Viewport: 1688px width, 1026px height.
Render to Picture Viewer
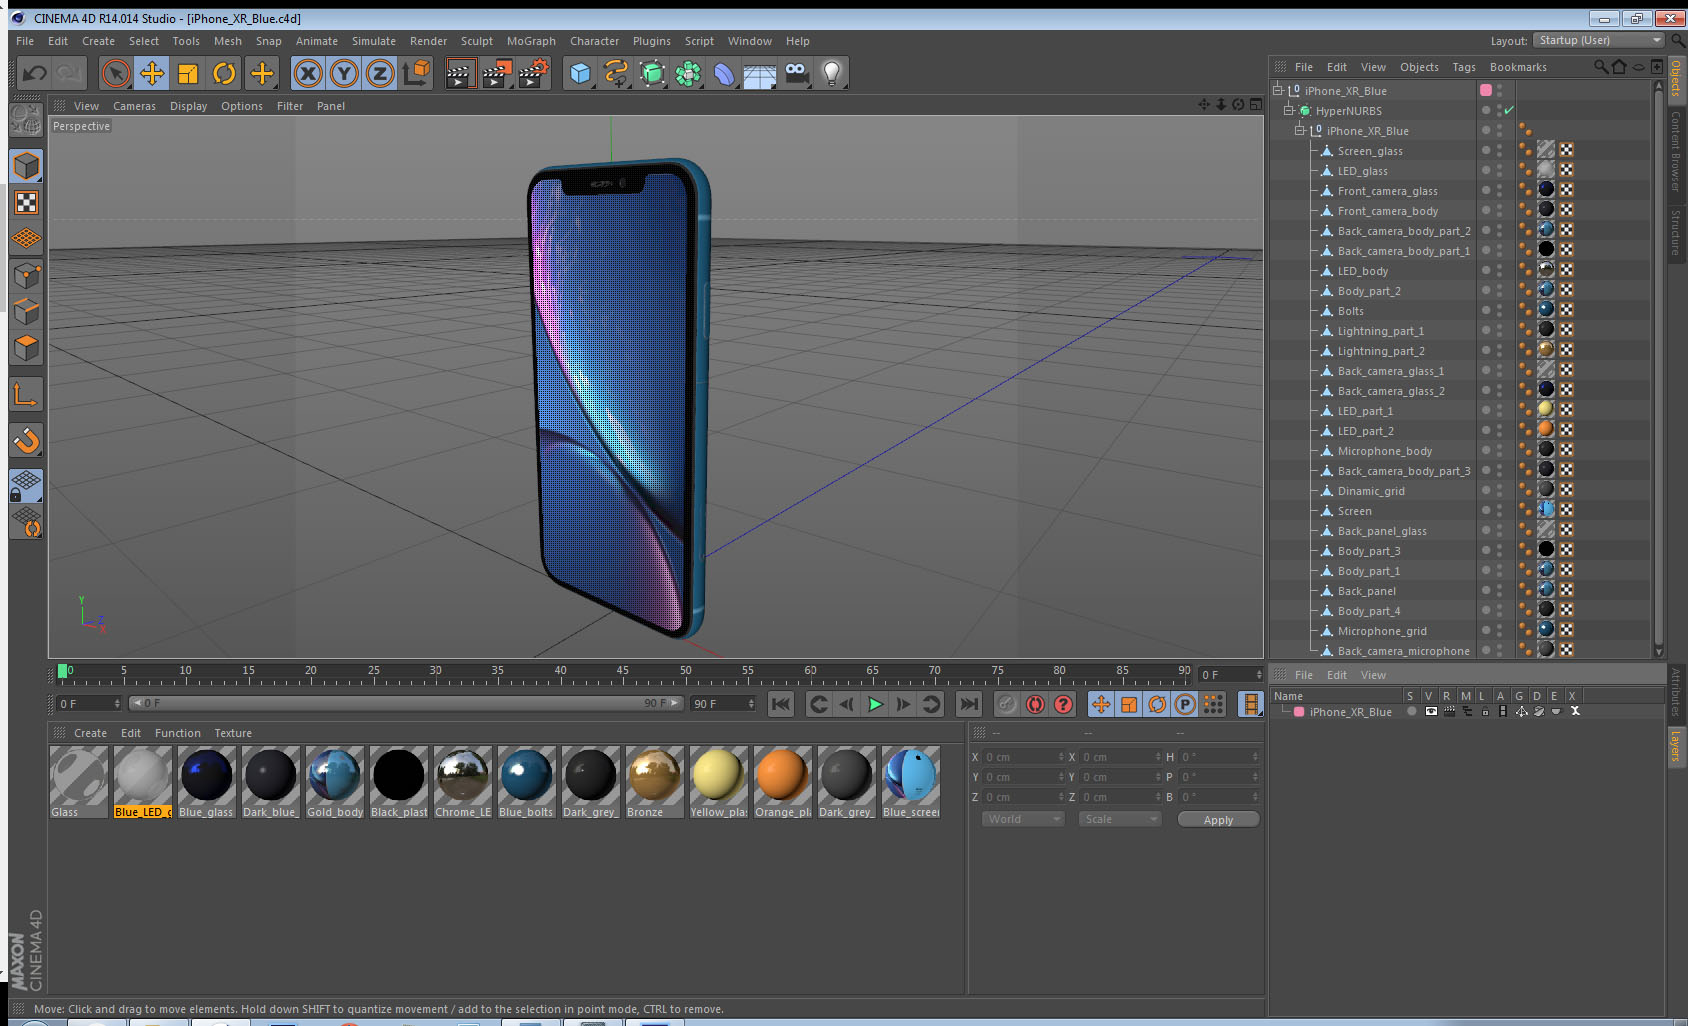(x=497, y=73)
